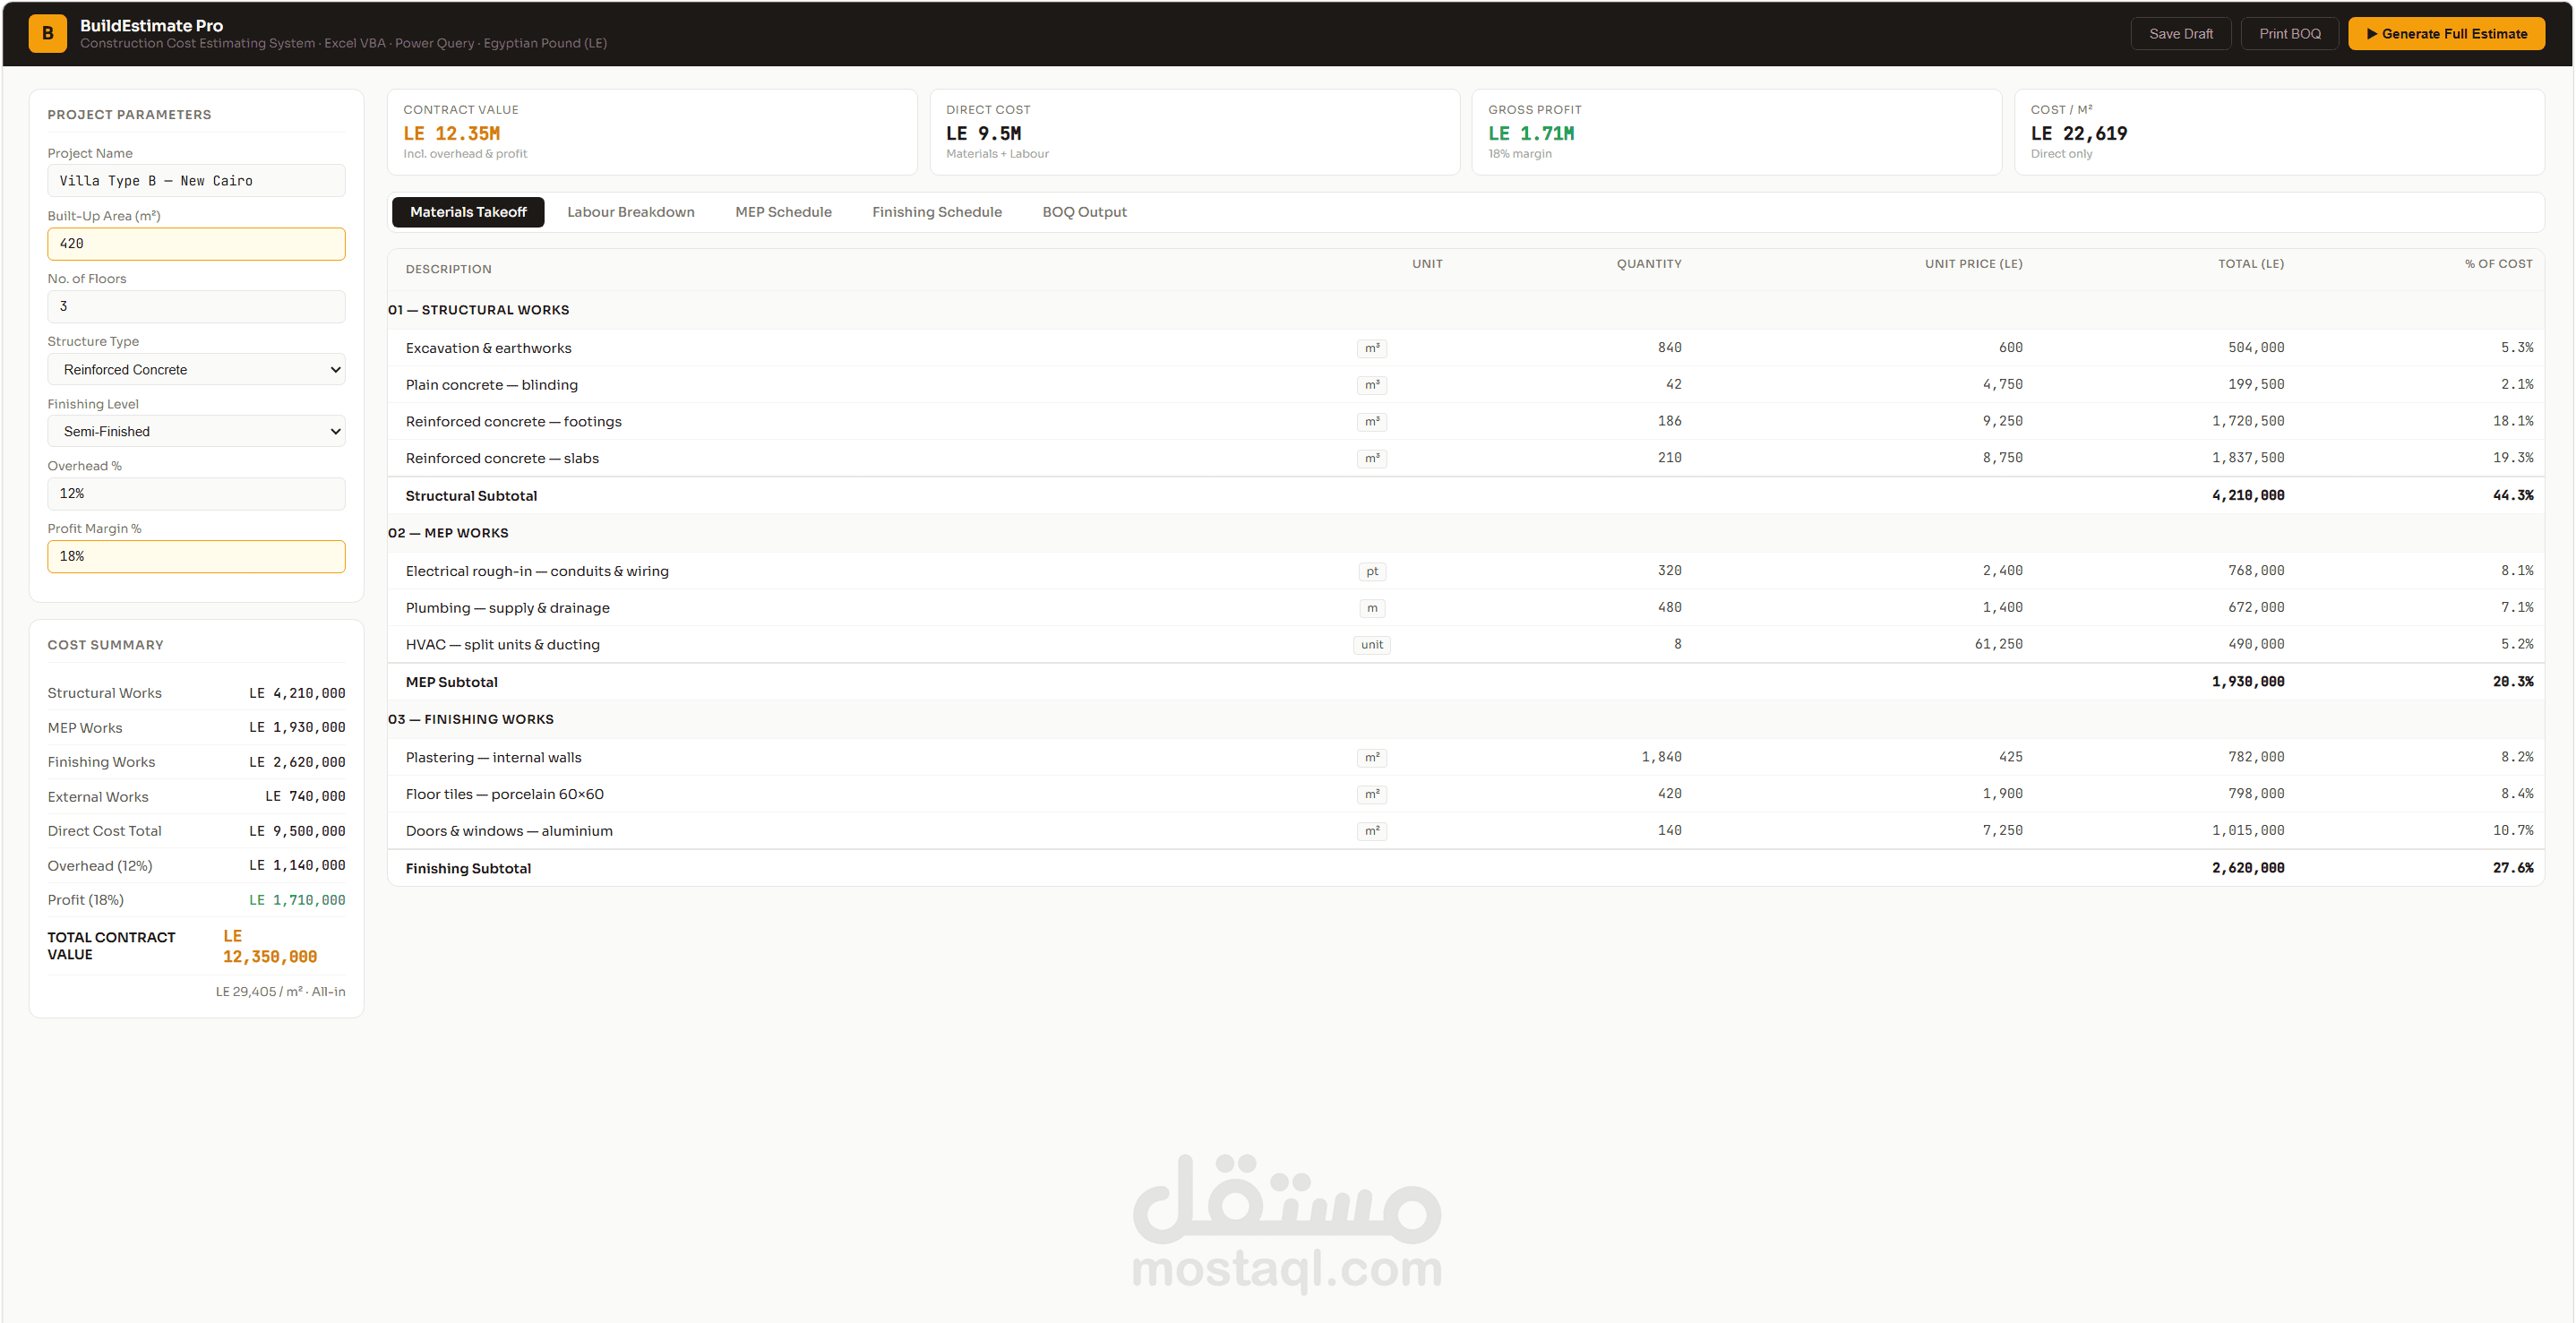
Task: Click the Built-Up Area input field
Action: coord(196,244)
